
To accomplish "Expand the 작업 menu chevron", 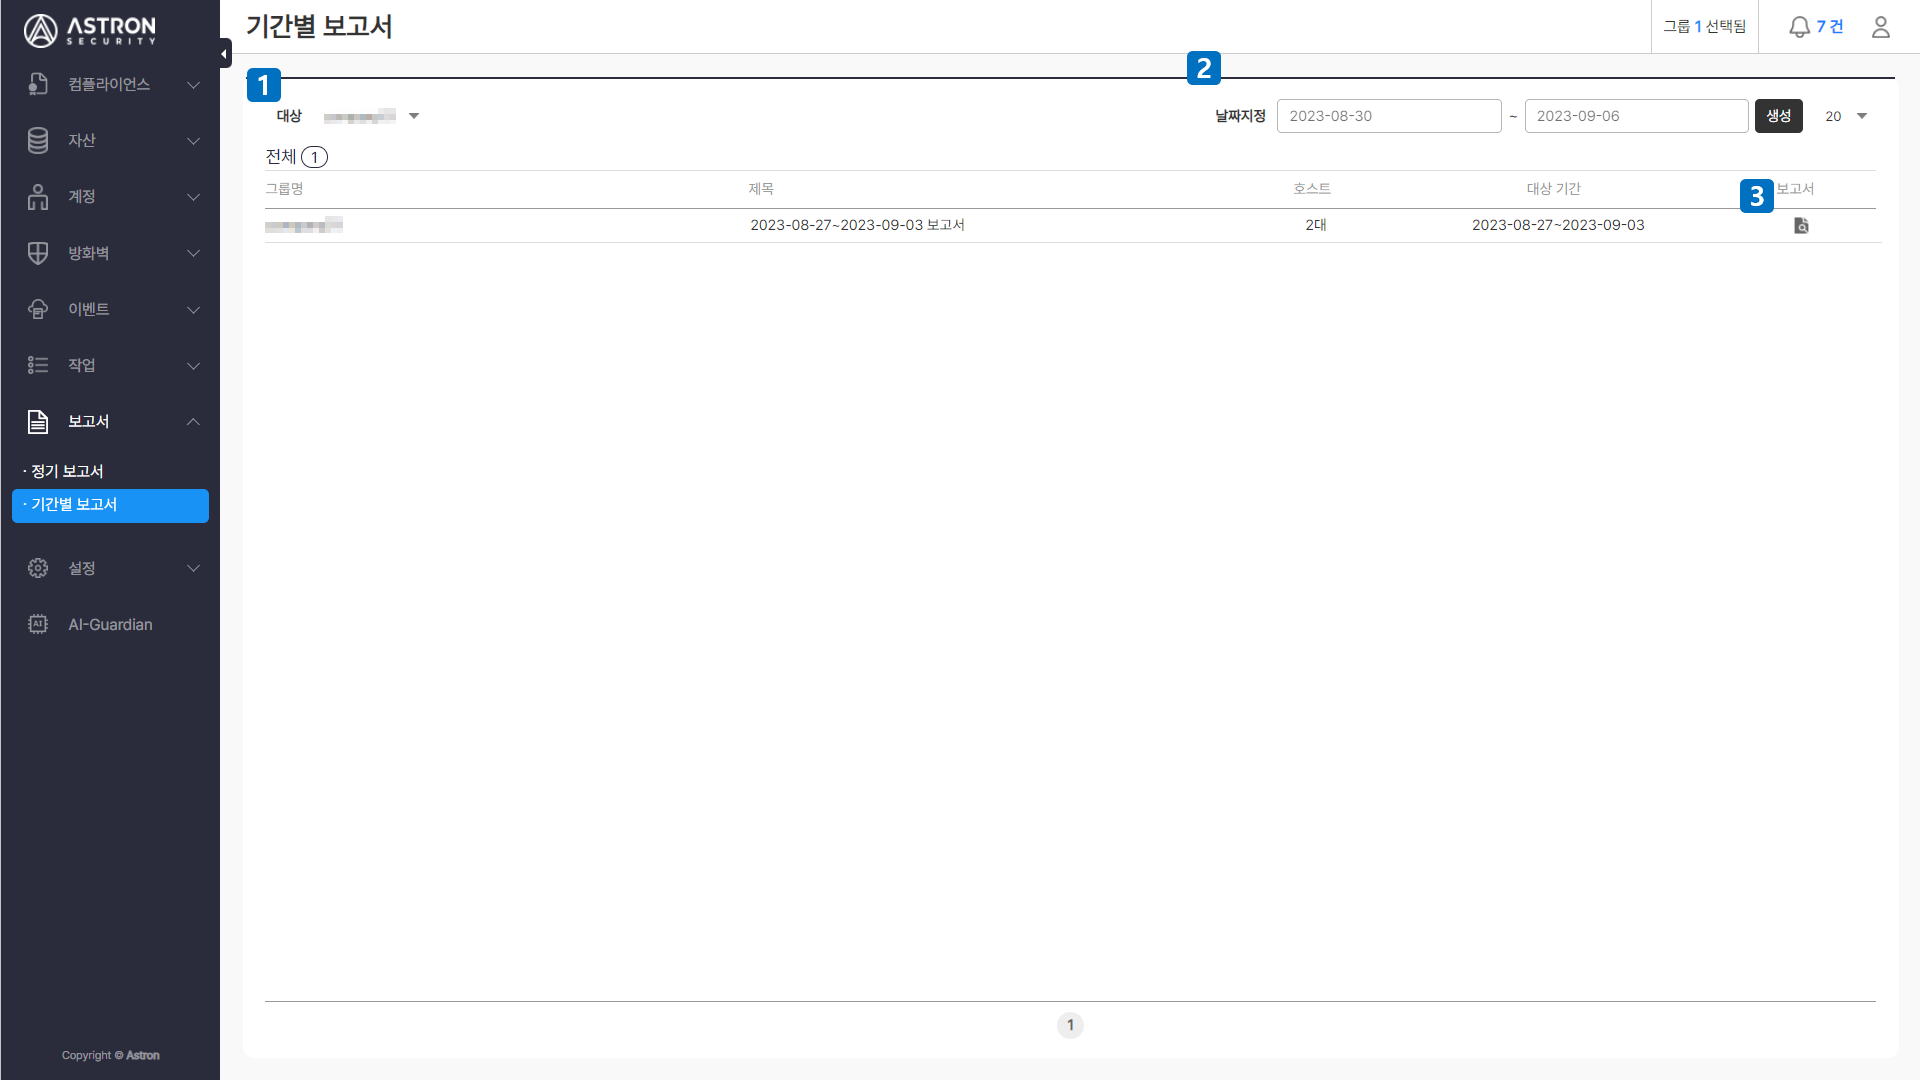I will 194,366.
